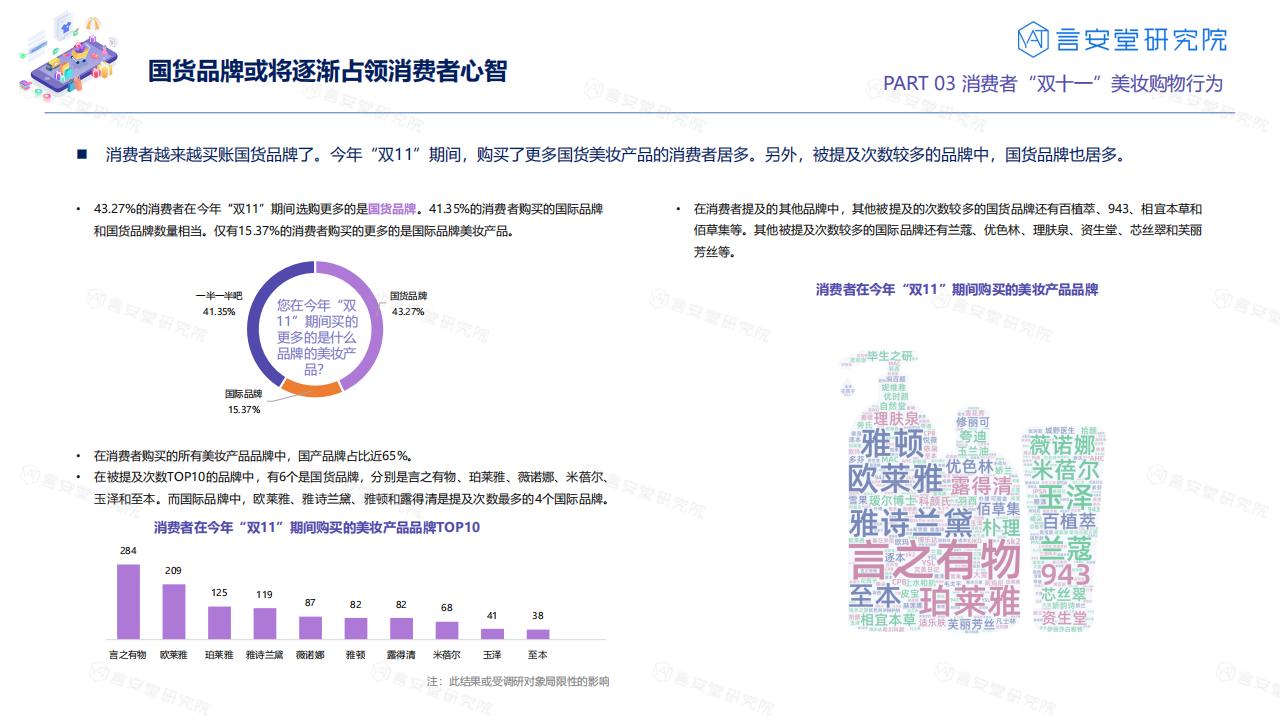Click the slide title 国货品牌或将逐渐占领消费者心智
The height and width of the screenshot is (720, 1280).
click(x=328, y=71)
